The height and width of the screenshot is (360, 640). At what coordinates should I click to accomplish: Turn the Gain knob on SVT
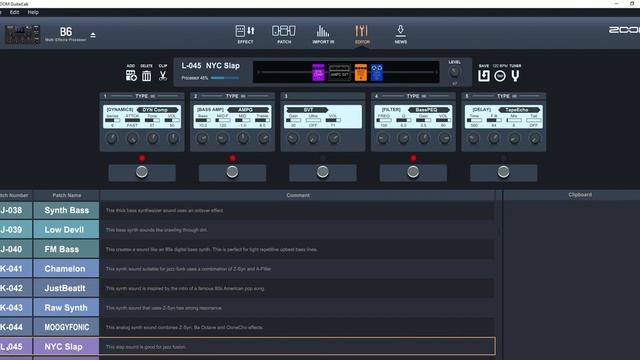[x=293, y=138]
